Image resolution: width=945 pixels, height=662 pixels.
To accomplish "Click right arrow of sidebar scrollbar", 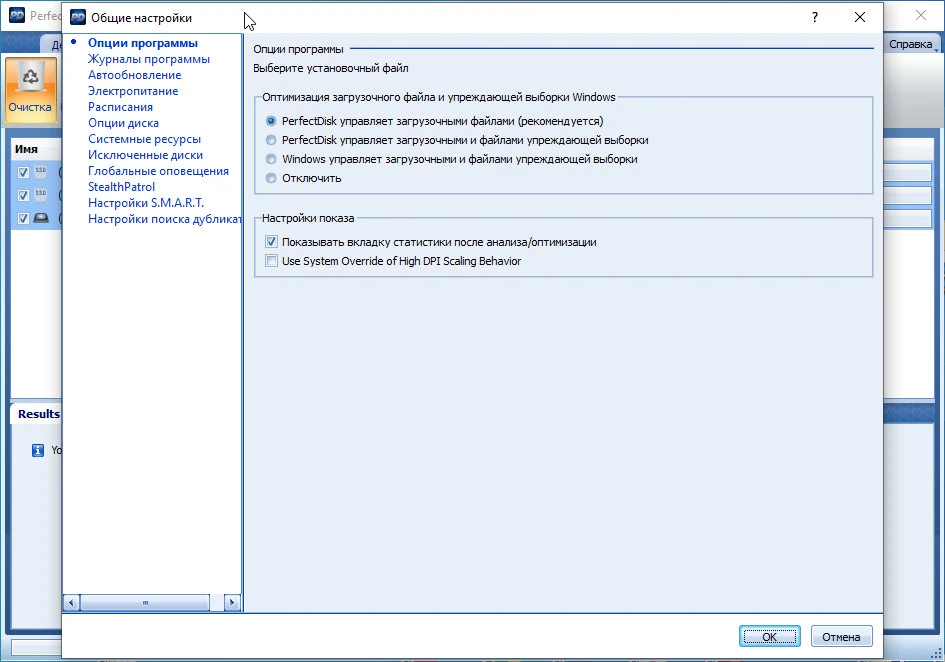I will coord(232,602).
